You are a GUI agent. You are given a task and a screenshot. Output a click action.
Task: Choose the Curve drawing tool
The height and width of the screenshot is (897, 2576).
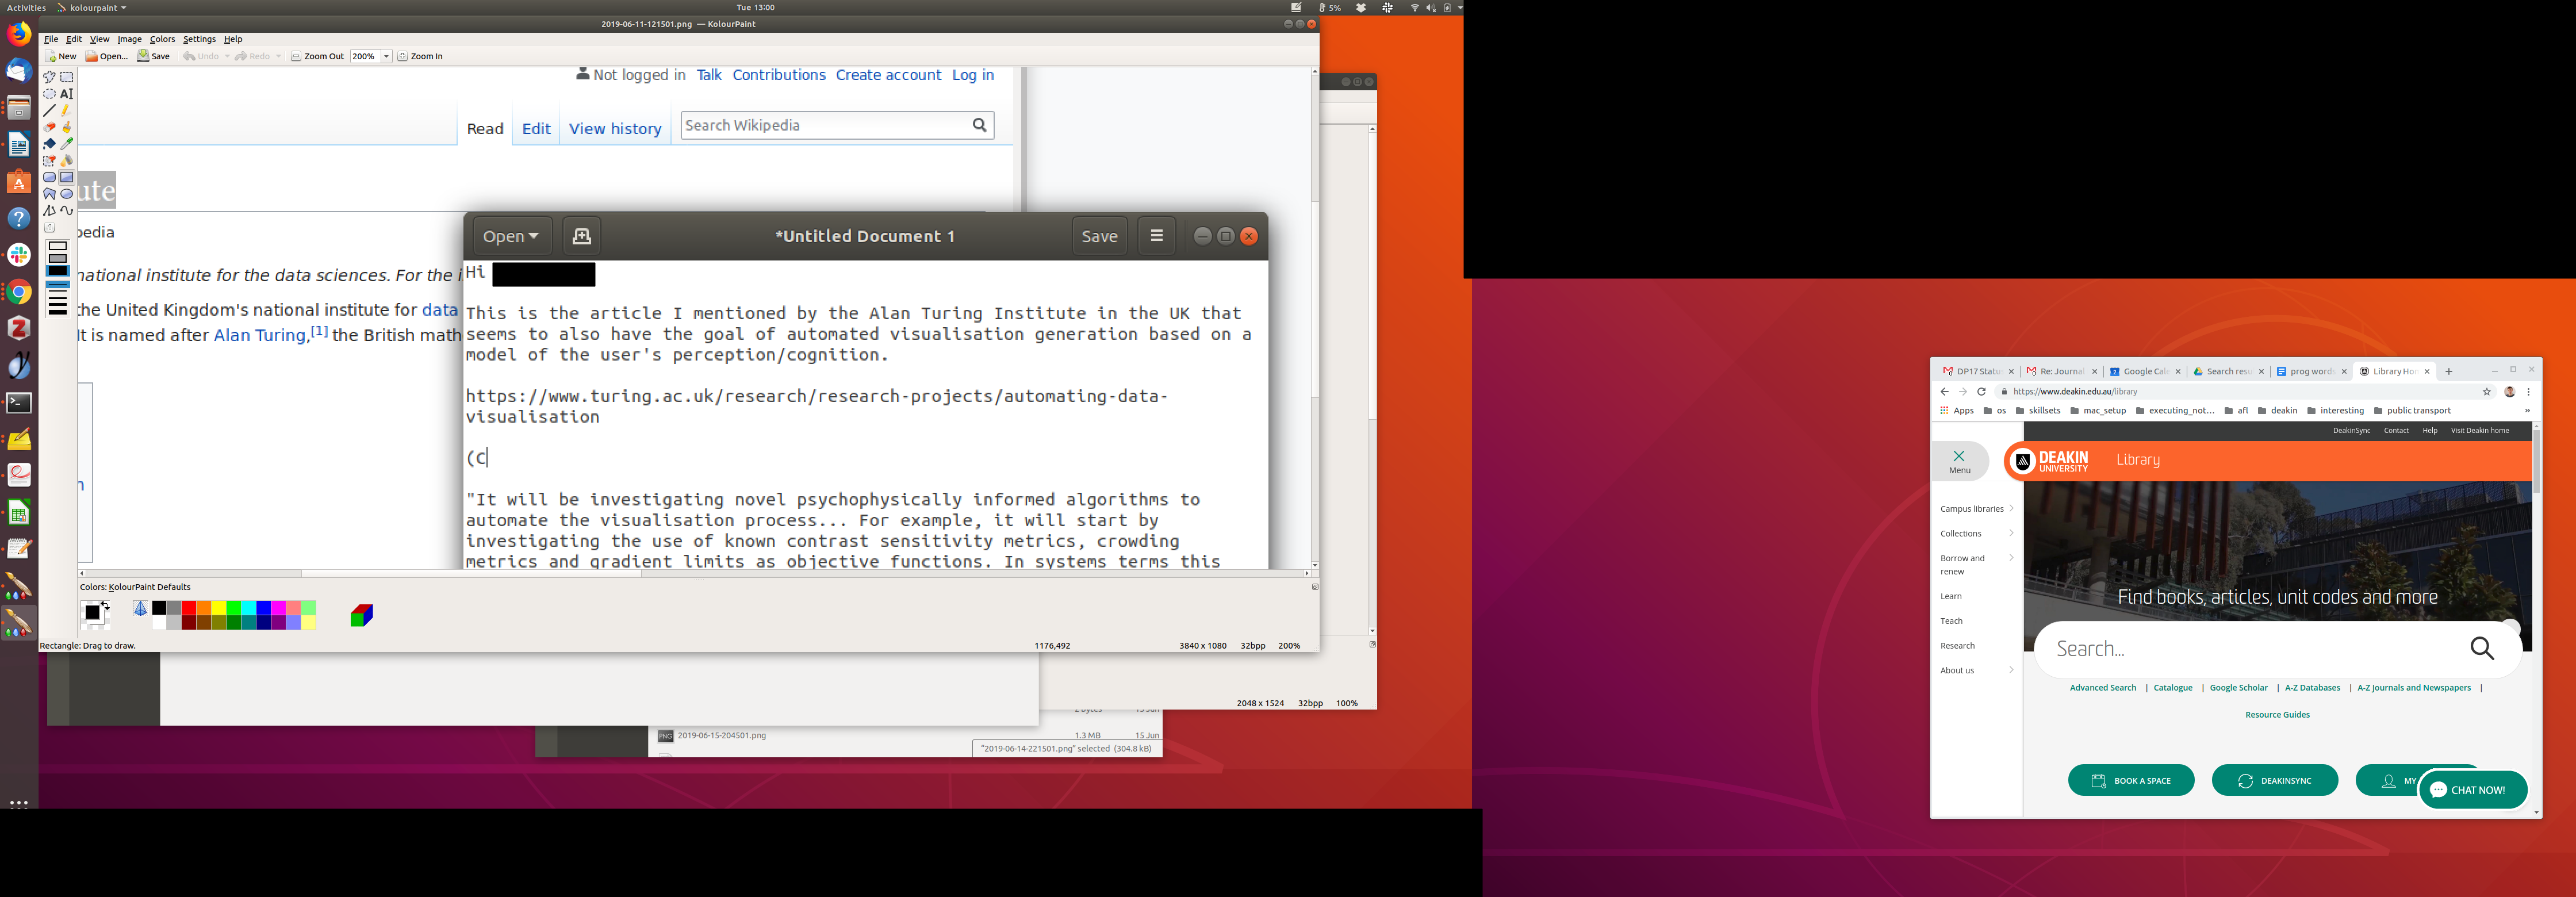click(x=67, y=211)
